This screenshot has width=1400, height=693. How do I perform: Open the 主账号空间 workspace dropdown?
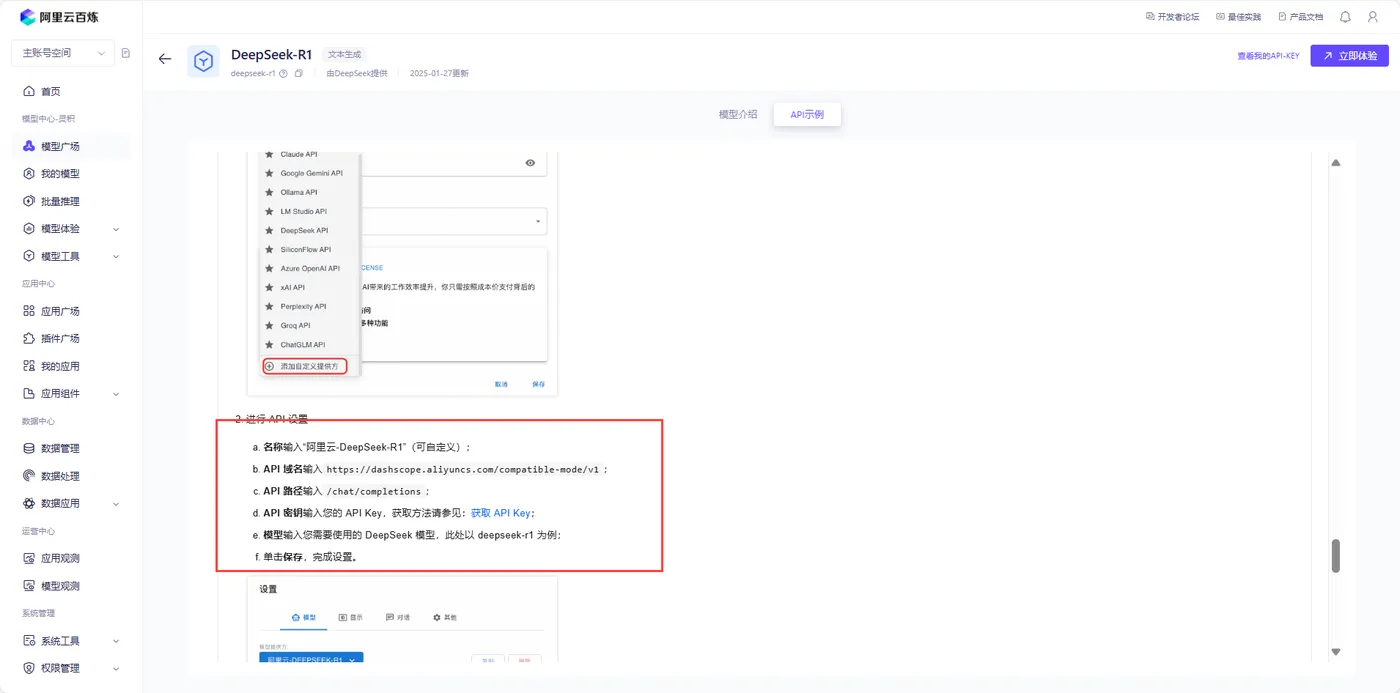point(63,53)
